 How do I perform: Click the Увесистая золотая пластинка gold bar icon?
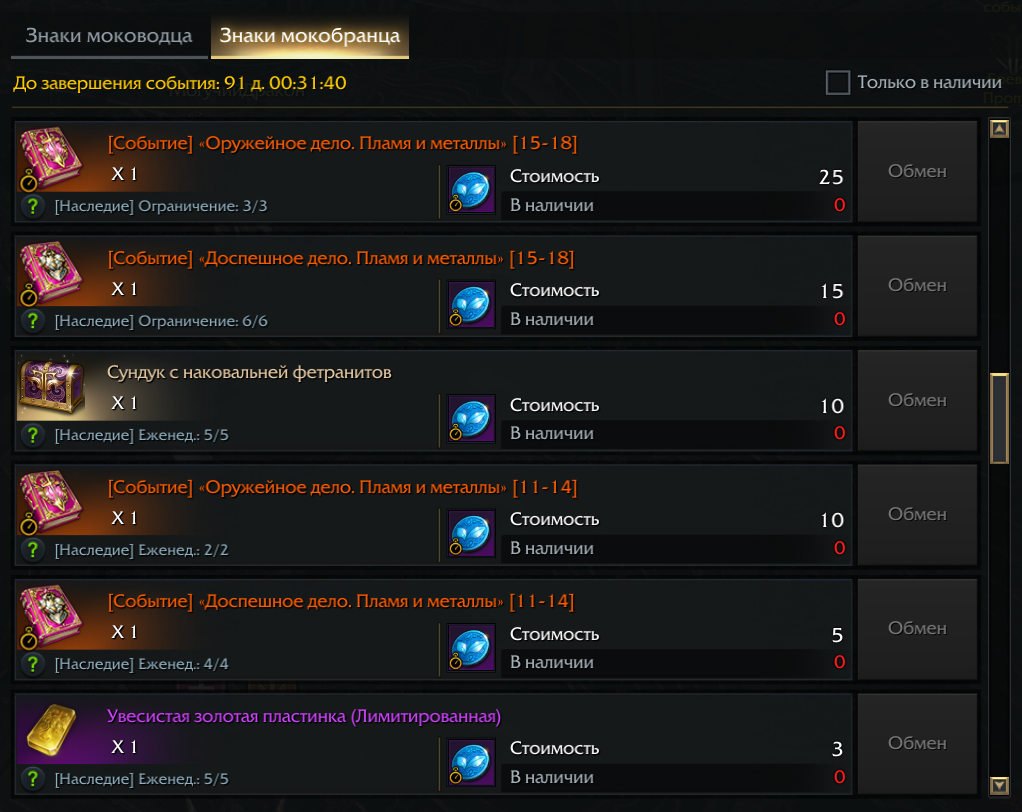[46, 728]
